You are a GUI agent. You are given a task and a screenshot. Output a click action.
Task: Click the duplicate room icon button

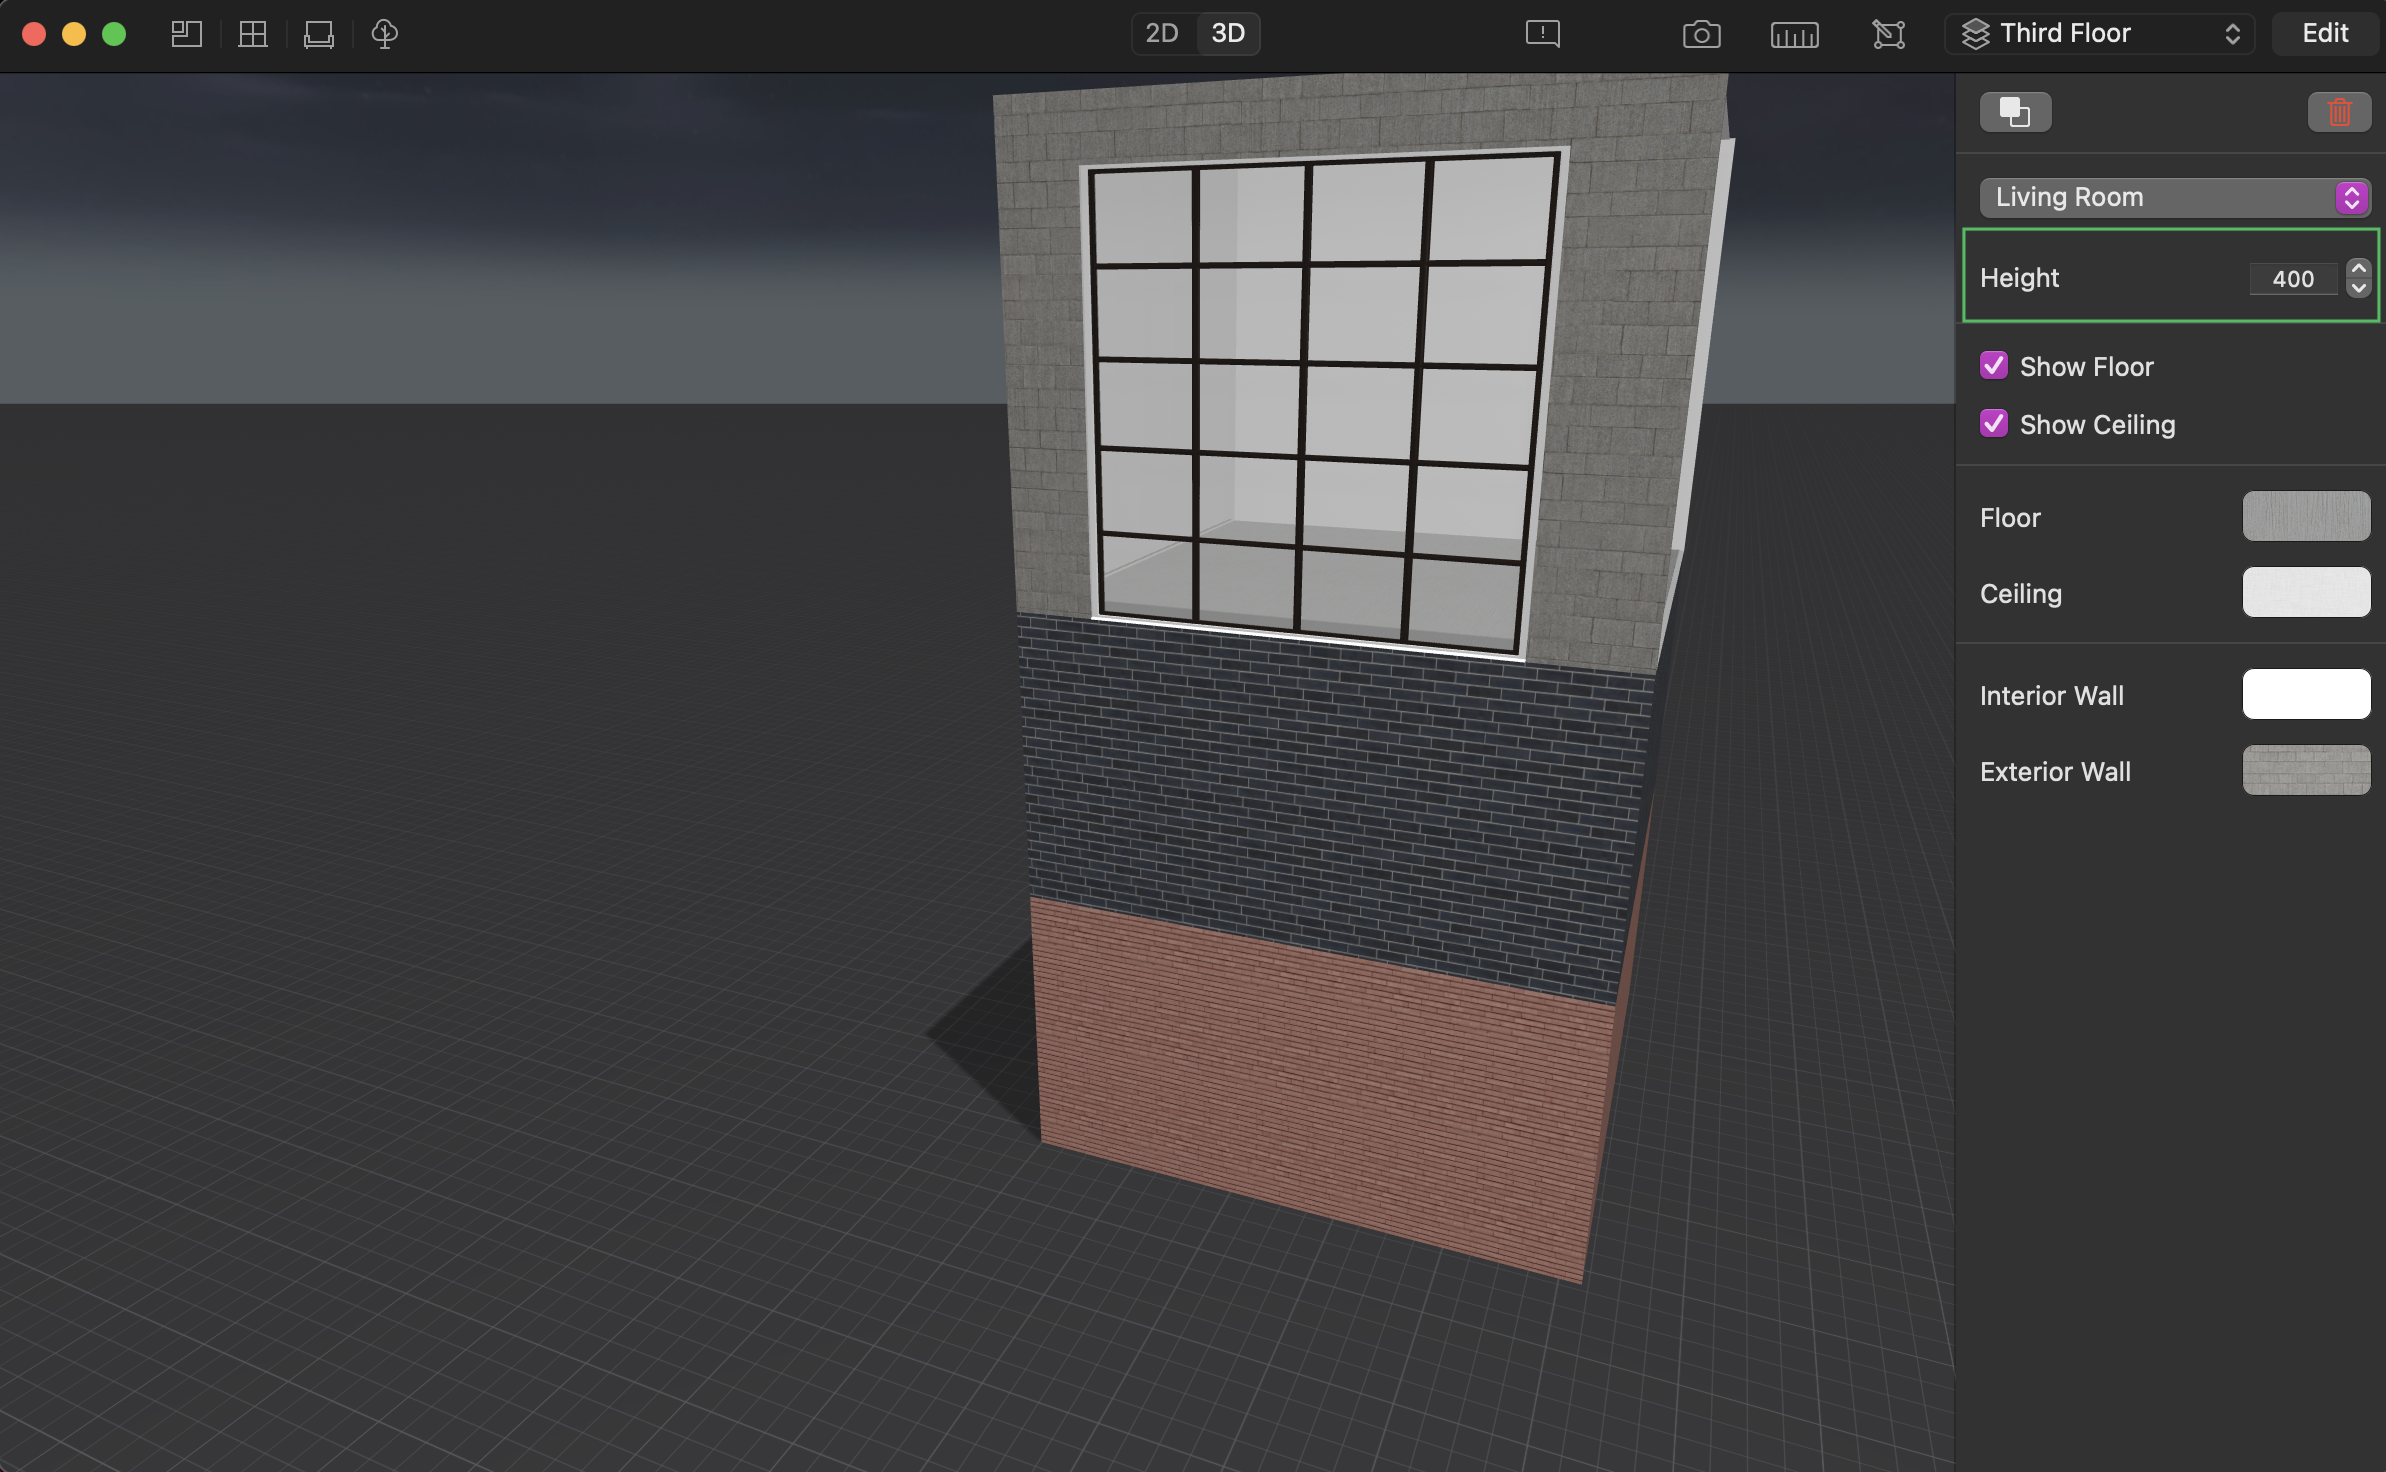pos(2015,112)
